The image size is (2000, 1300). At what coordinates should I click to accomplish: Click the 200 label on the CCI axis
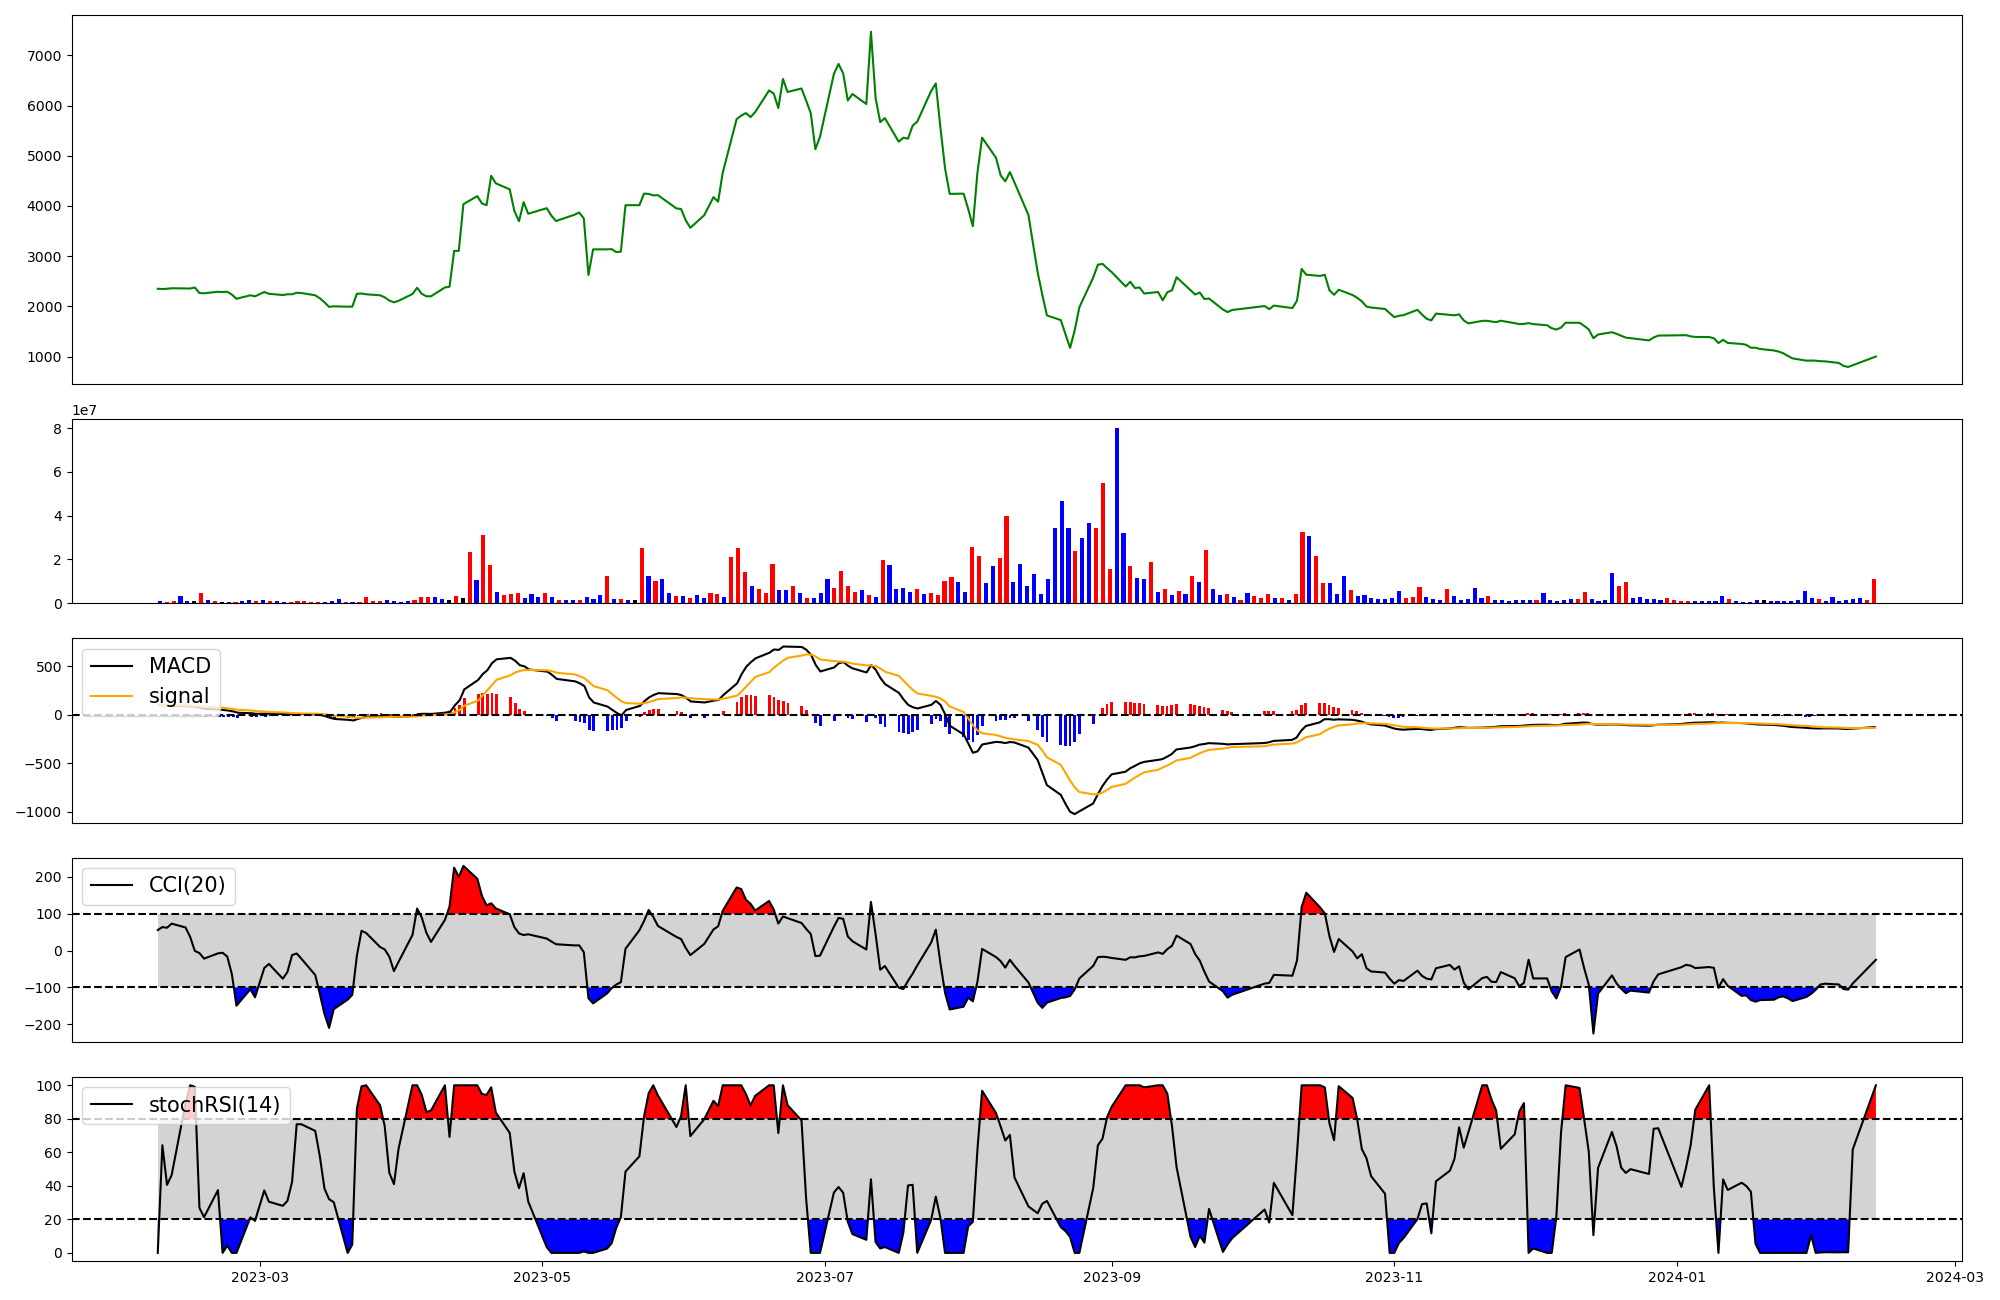pos(48,877)
